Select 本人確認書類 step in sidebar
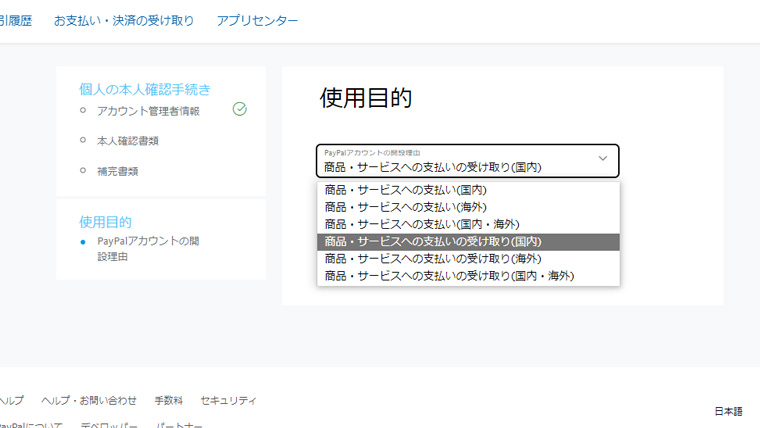 point(128,141)
